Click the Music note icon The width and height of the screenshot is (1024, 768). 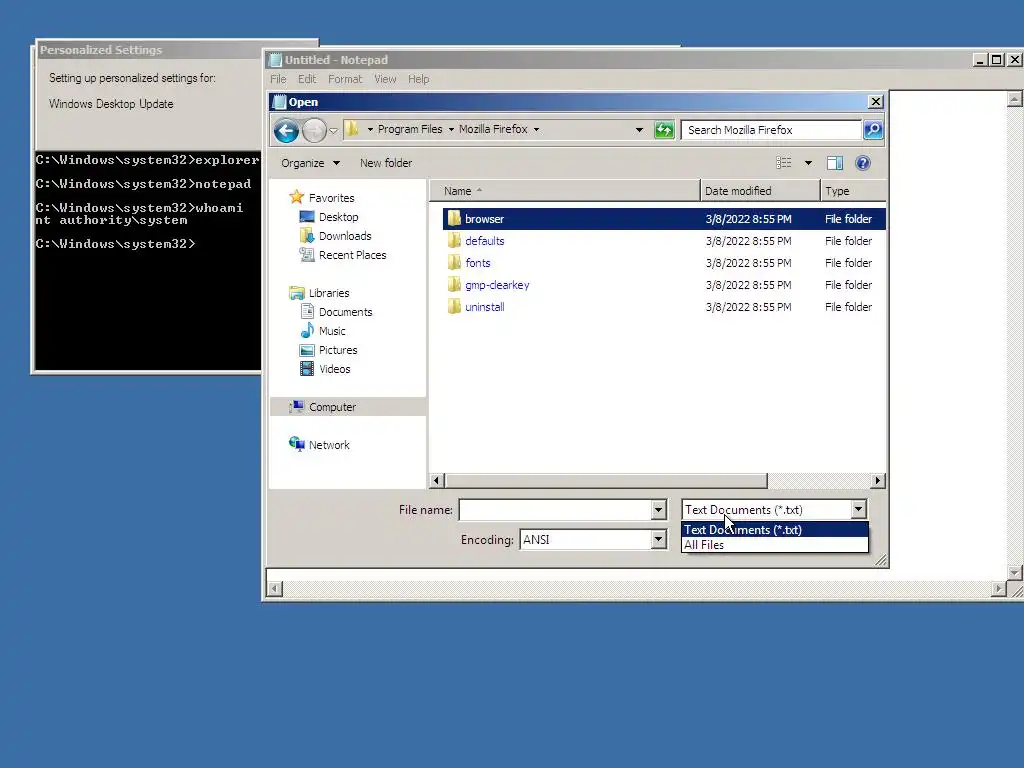click(307, 330)
